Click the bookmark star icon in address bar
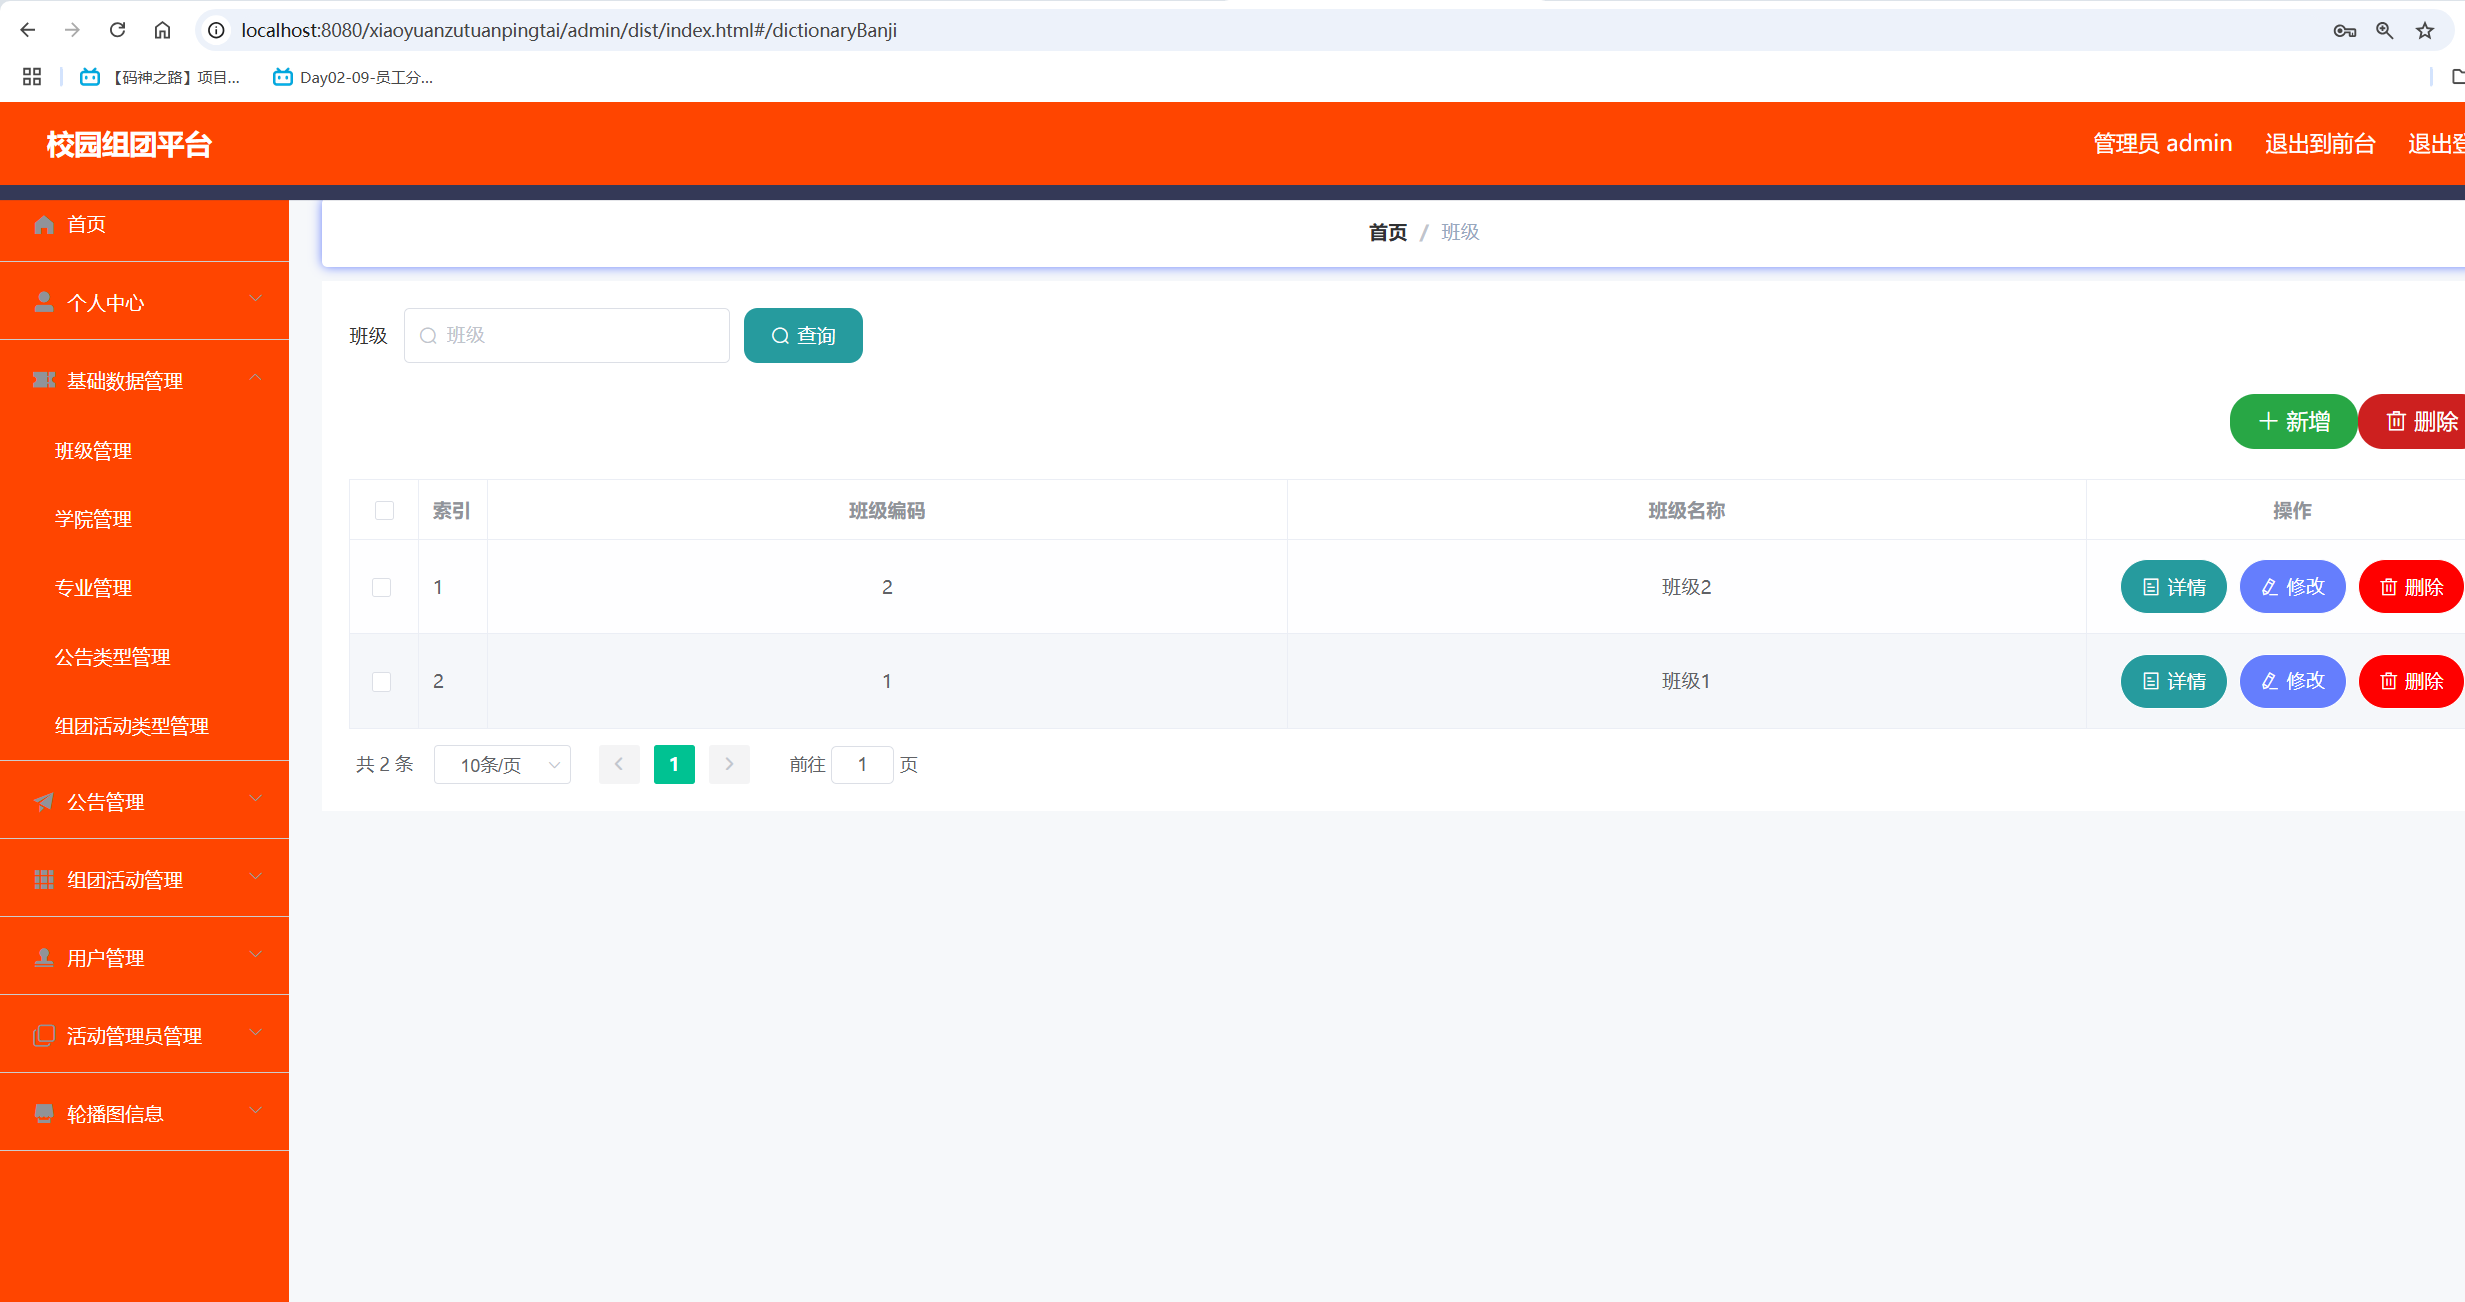This screenshot has height=1302, width=2465. (2425, 31)
